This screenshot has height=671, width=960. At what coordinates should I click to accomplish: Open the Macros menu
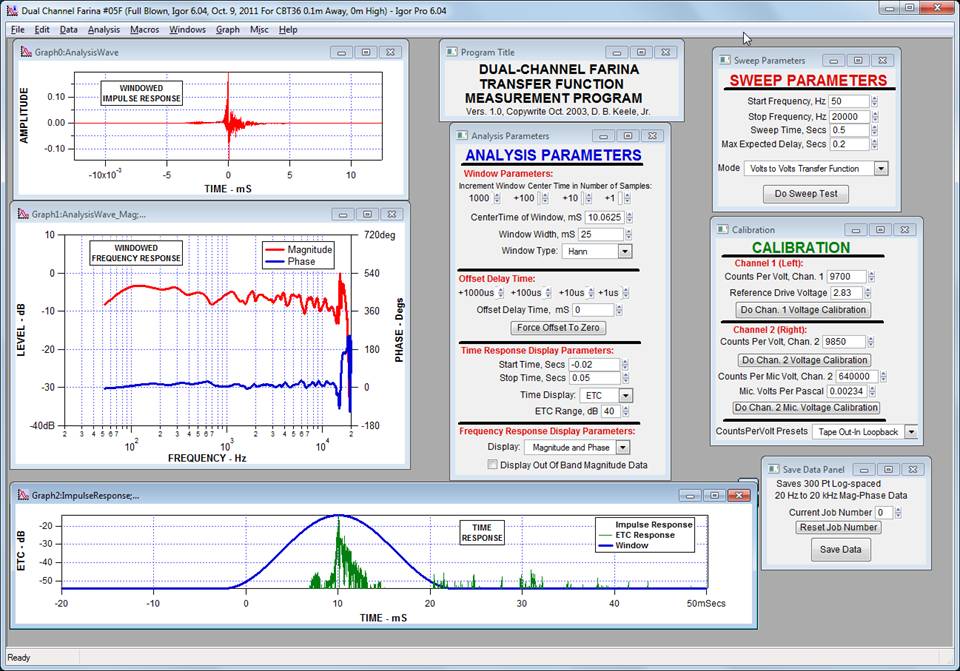coord(144,29)
